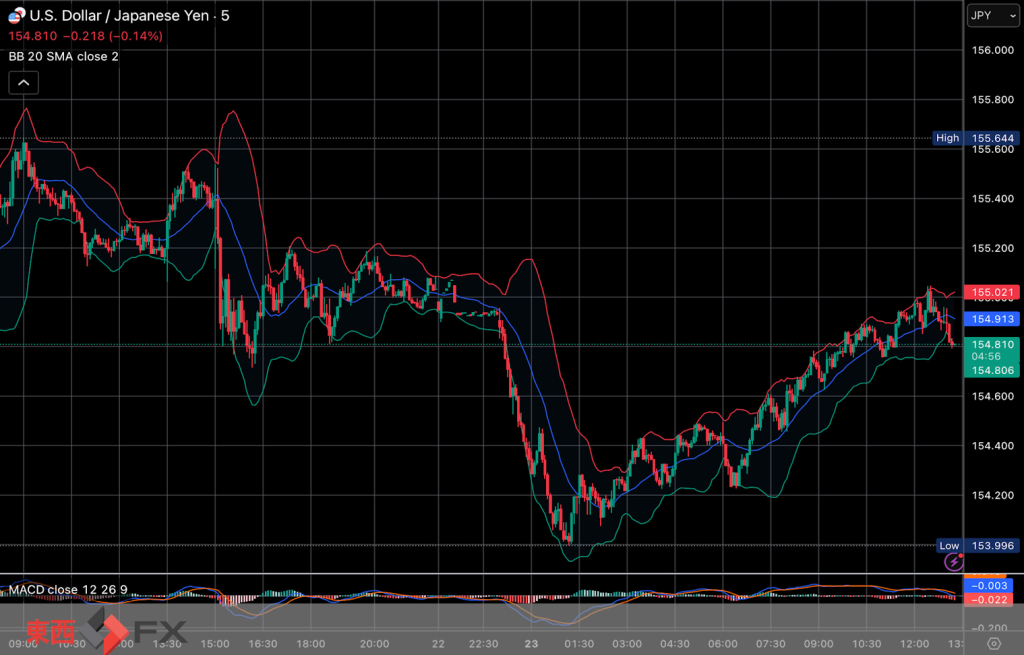Click the 東西FX logo watermark
1024x655 pixels.
click(107, 632)
